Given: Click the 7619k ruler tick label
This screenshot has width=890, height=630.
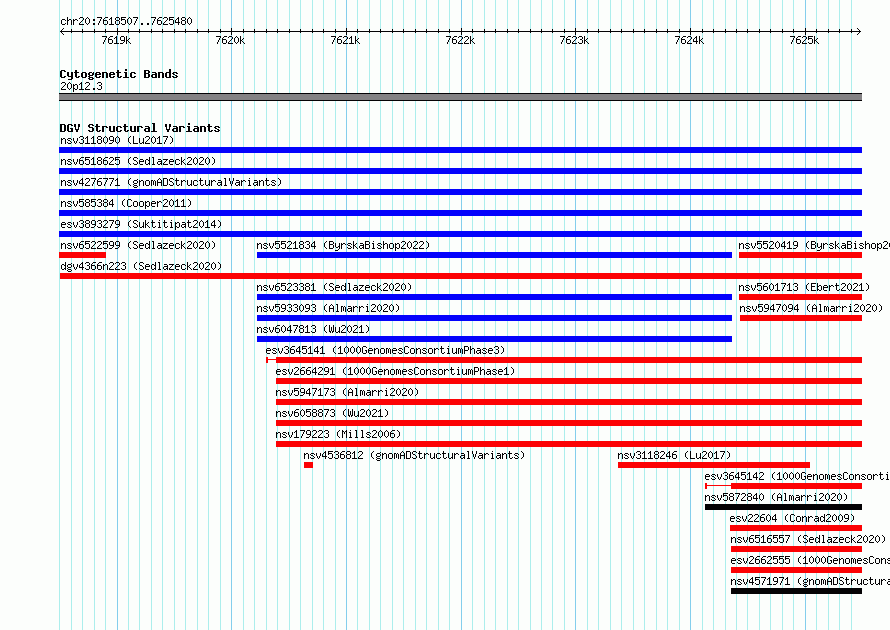Looking at the screenshot, I should 116,40.
